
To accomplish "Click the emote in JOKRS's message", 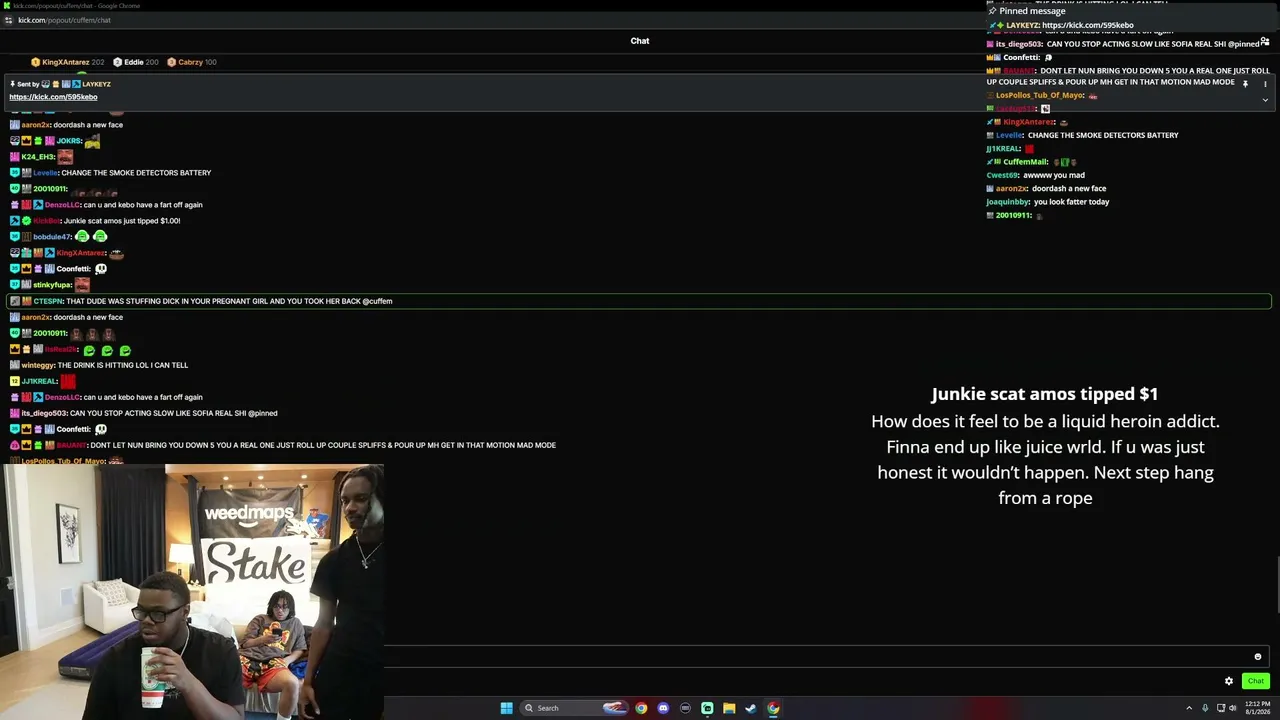I will pos(93,141).
